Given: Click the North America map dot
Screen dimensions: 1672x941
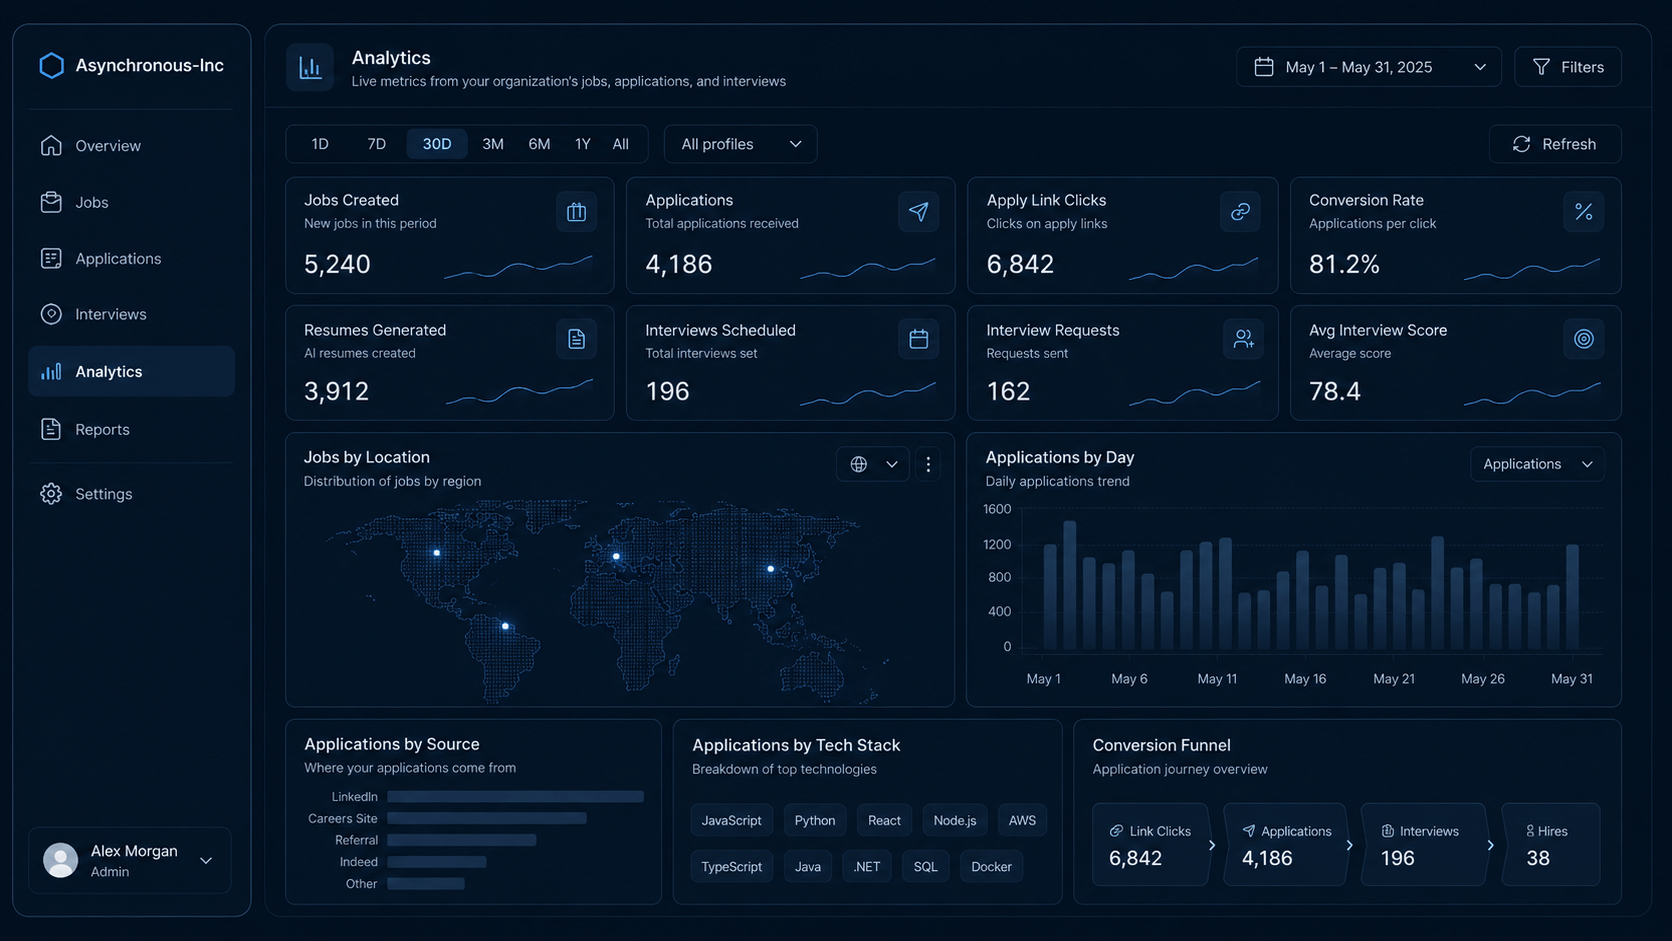Looking at the screenshot, I should (x=436, y=552).
